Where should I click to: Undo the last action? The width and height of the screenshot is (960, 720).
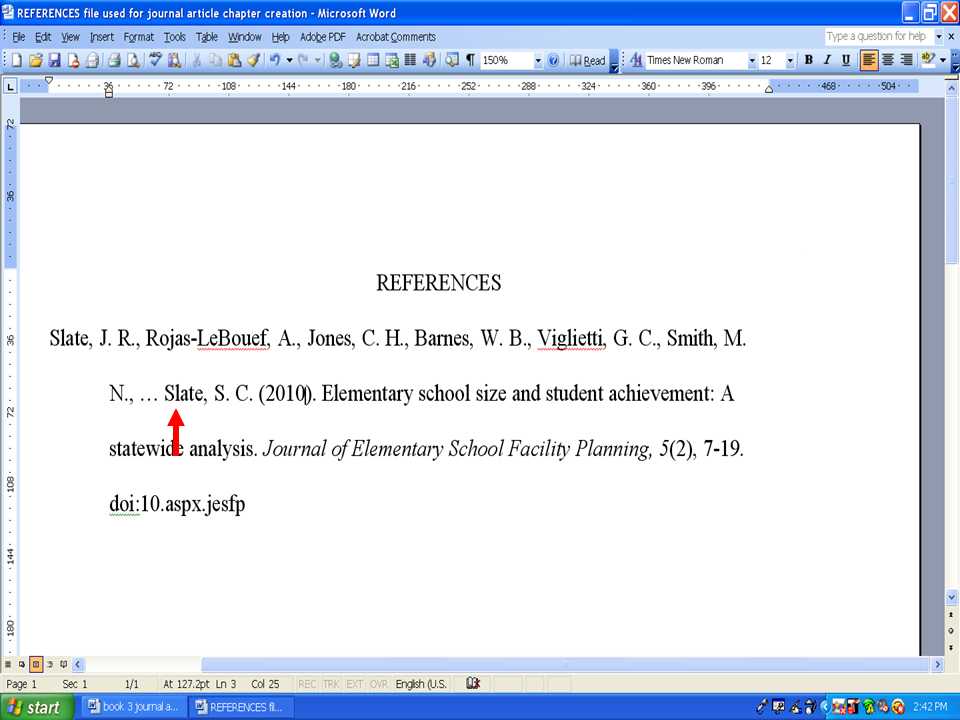coord(275,60)
